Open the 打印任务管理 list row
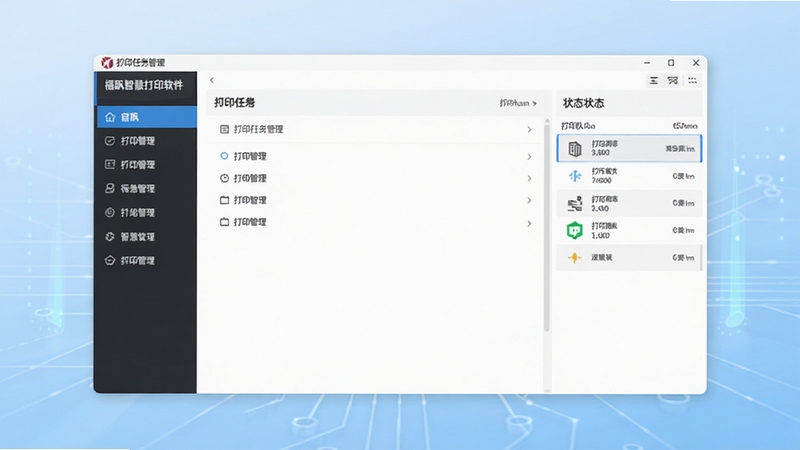Viewport: 800px width, 450px height. 376,130
